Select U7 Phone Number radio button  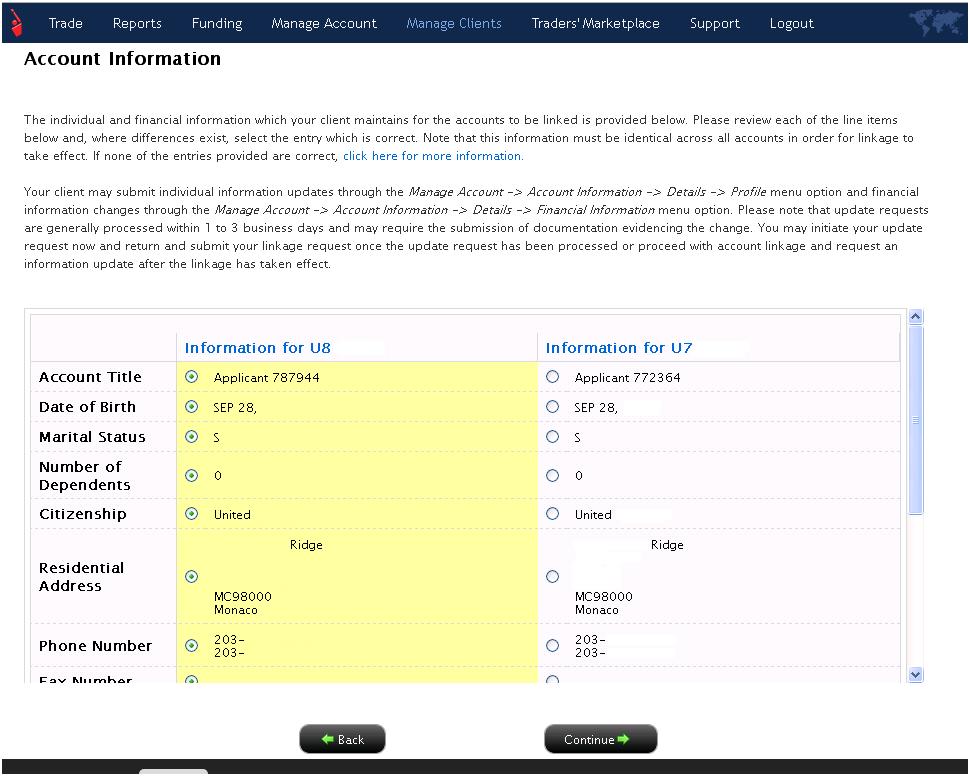point(552,645)
